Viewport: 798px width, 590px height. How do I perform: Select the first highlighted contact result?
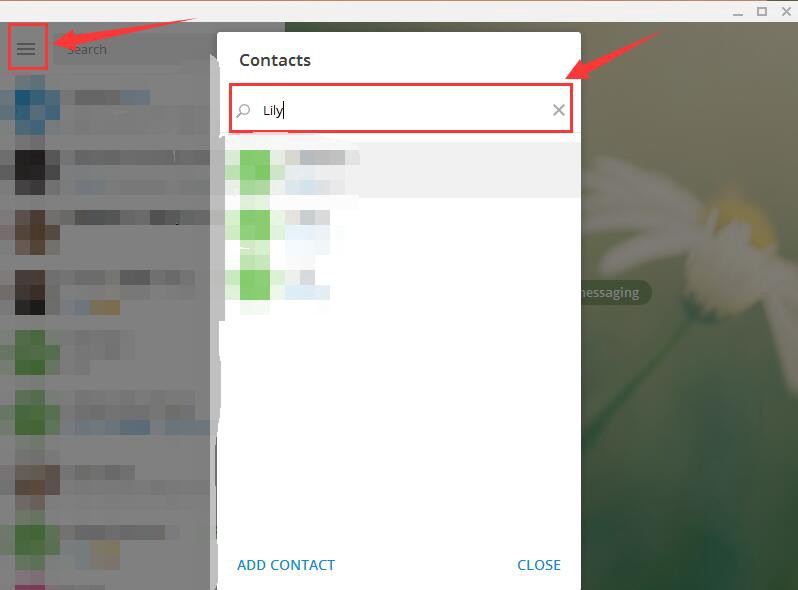(x=399, y=170)
